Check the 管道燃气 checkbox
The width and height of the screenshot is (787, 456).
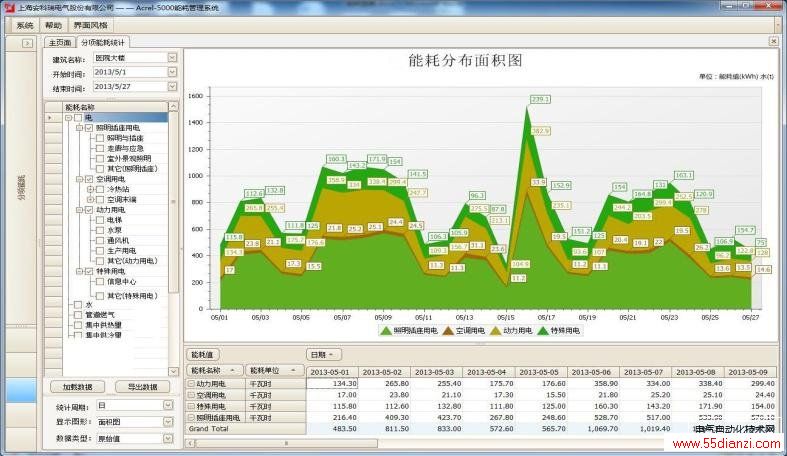pyautogui.click(x=78, y=315)
